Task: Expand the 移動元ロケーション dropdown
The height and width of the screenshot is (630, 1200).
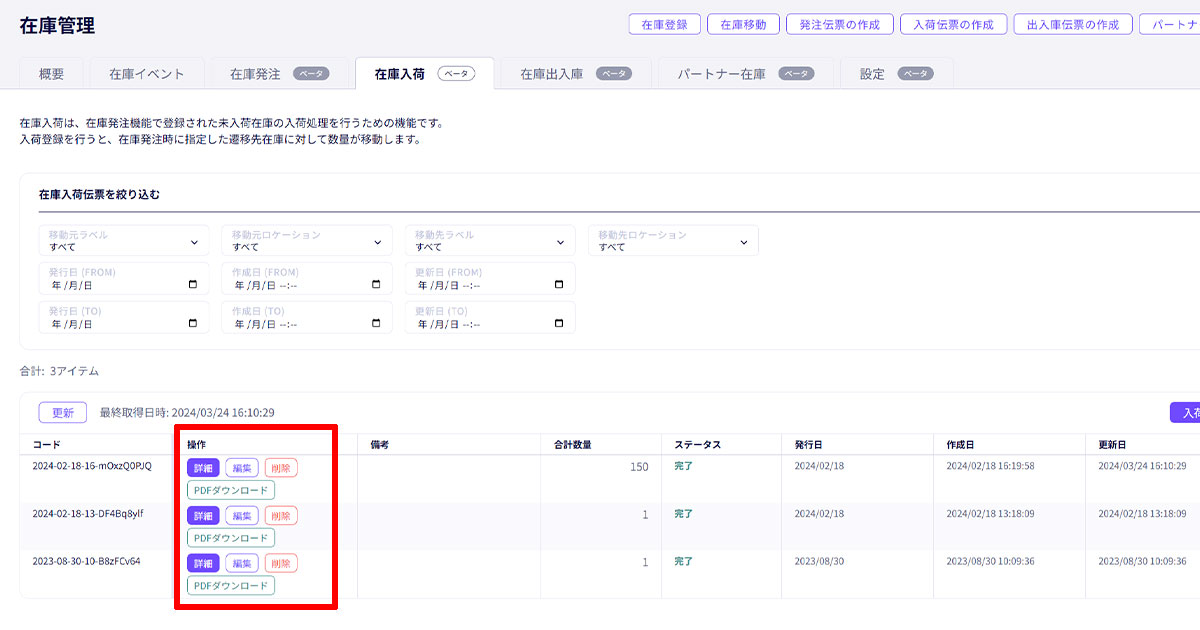Action: pyautogui.click(x=307, y=240)
